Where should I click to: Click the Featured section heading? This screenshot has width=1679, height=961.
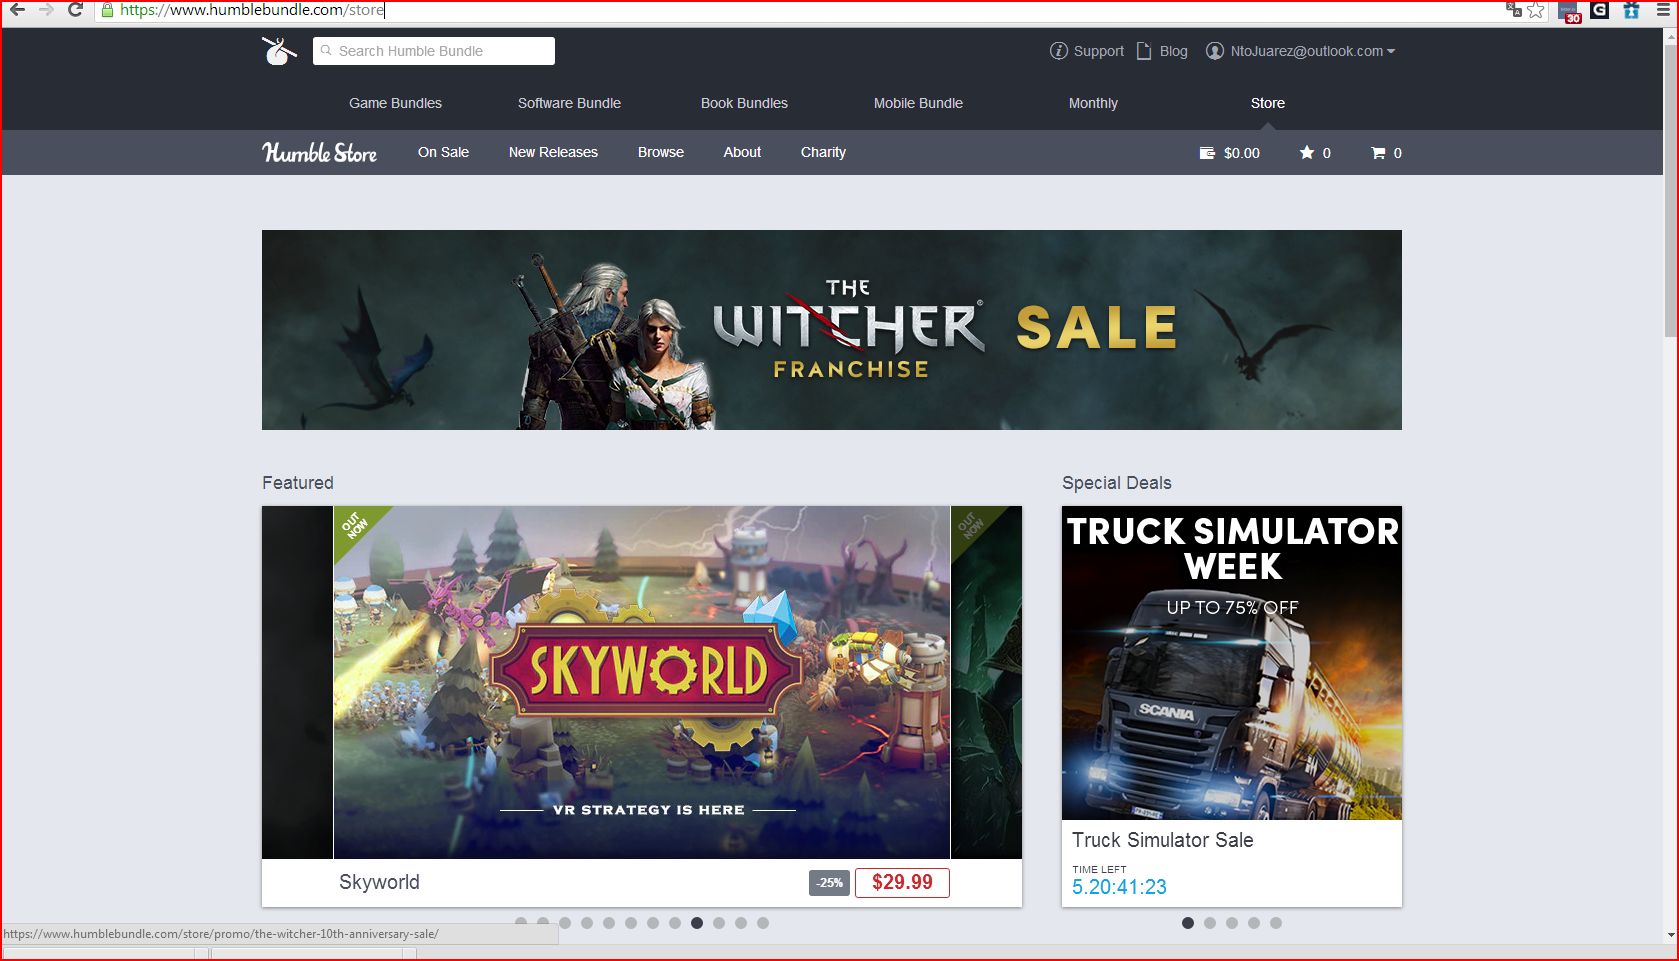click(x=298, y=483)
